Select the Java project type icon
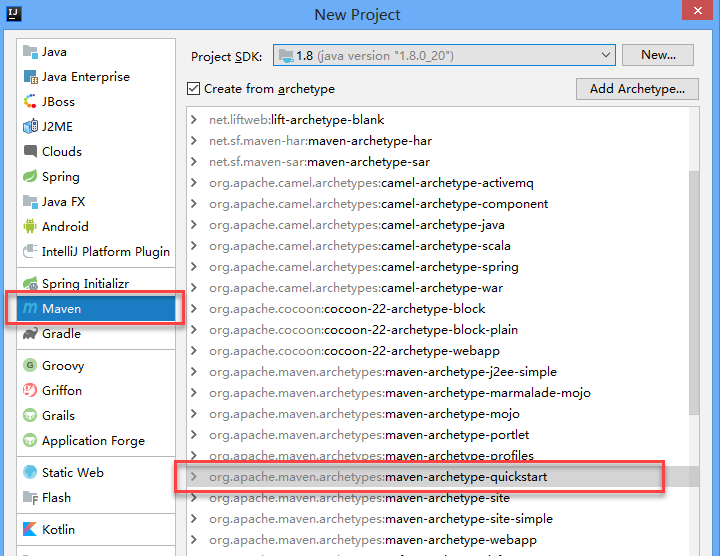The height and width of the screenshot is (556, 720). [30, 52]
